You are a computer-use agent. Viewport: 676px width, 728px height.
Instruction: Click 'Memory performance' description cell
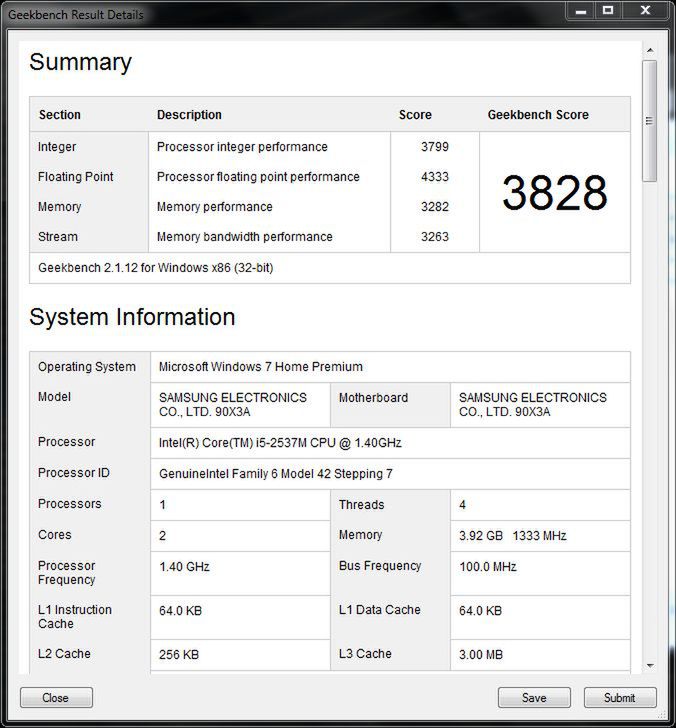tap(214, 207)
